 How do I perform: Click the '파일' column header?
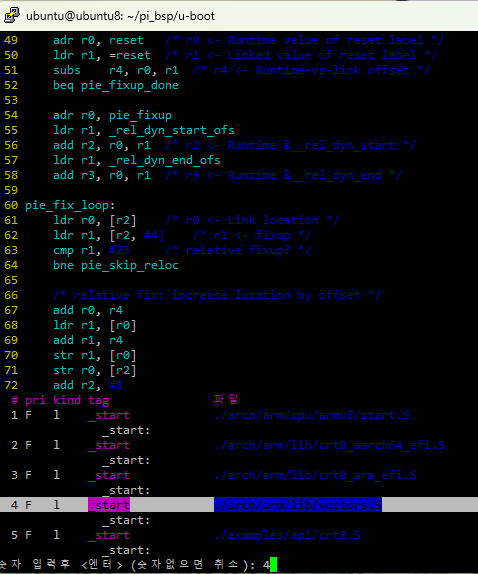226,399
